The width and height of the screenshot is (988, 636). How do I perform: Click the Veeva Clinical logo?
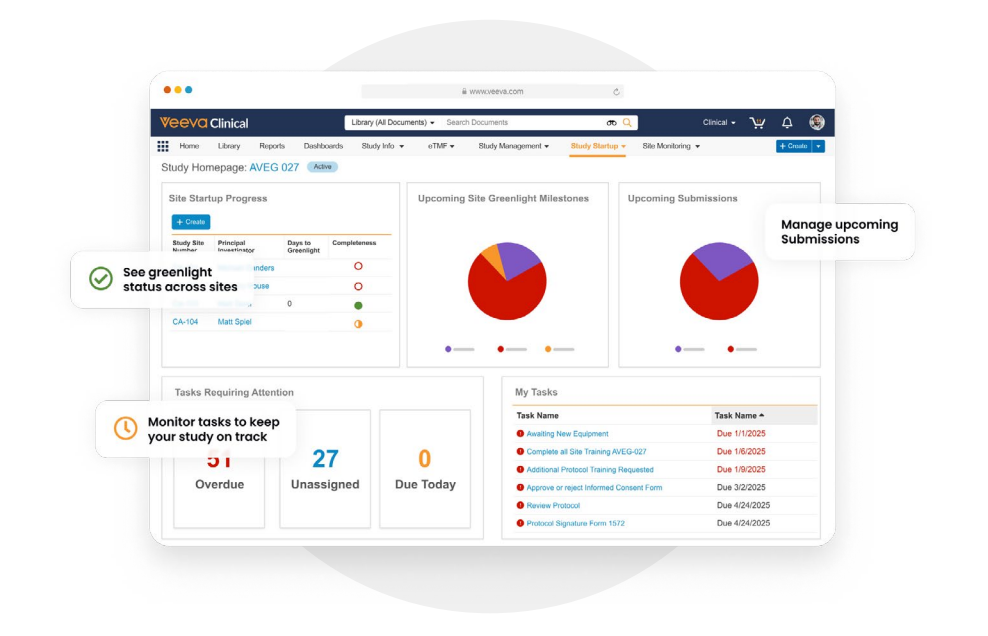coord(204,123)
